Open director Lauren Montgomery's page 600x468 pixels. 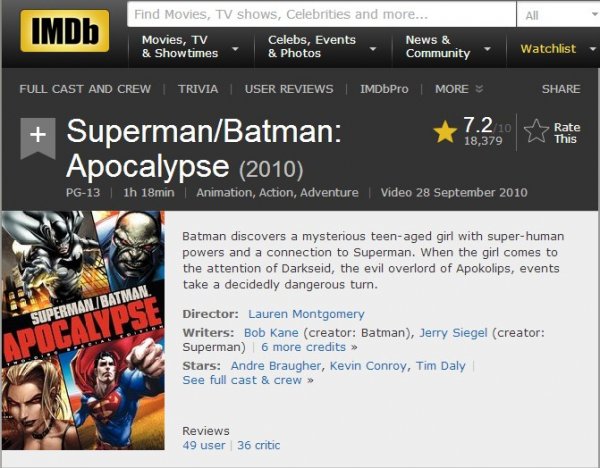pyautogui.click(x=306, y=314)
